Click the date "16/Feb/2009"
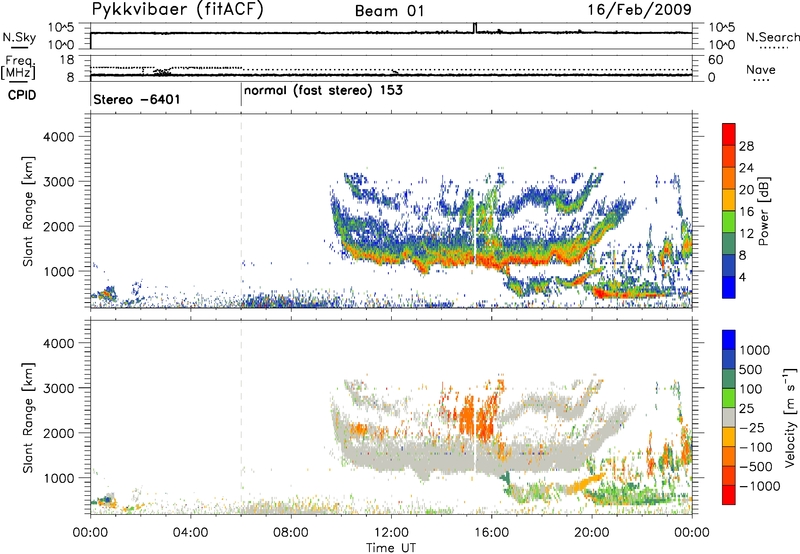Viewport: 800px width, 554px height. point(639,10)
